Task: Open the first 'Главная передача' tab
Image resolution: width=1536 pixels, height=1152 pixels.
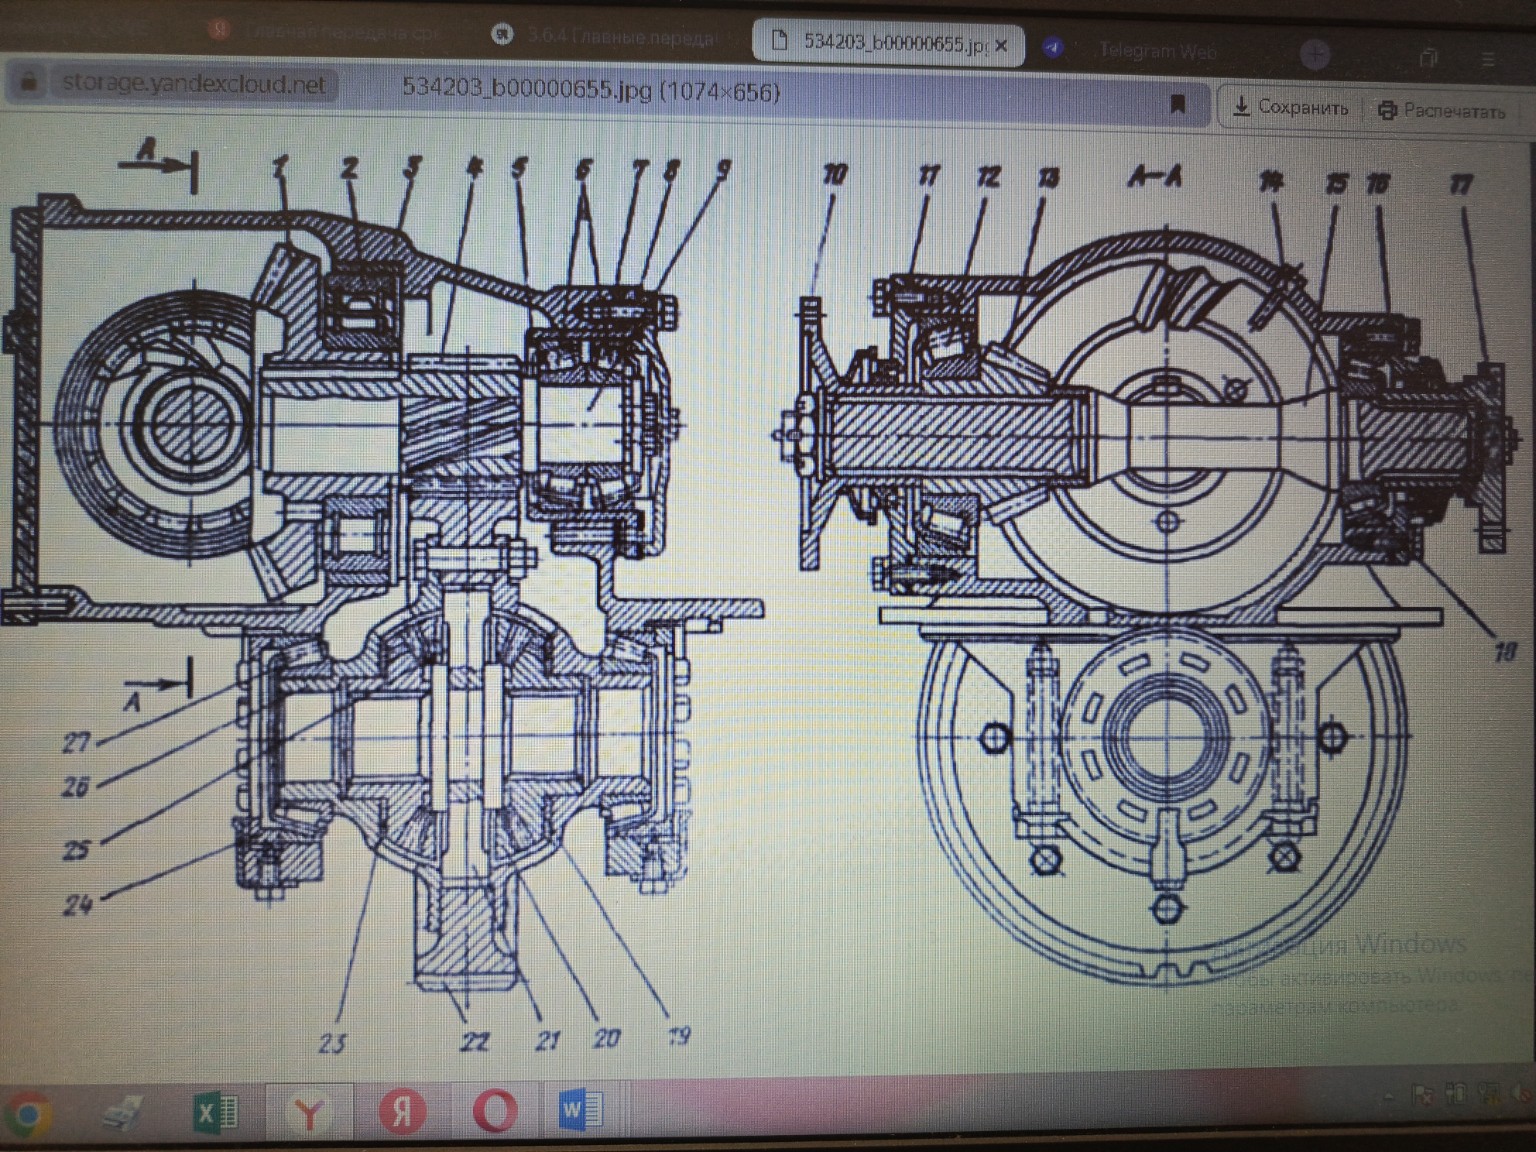Action: click(330, 32)
